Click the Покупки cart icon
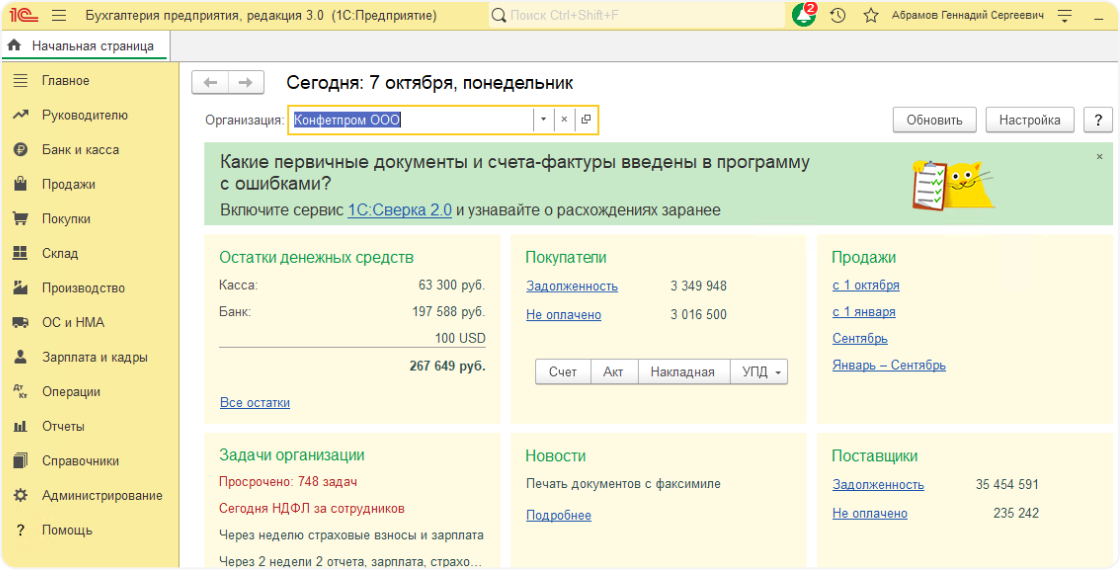 pos(21,219)
